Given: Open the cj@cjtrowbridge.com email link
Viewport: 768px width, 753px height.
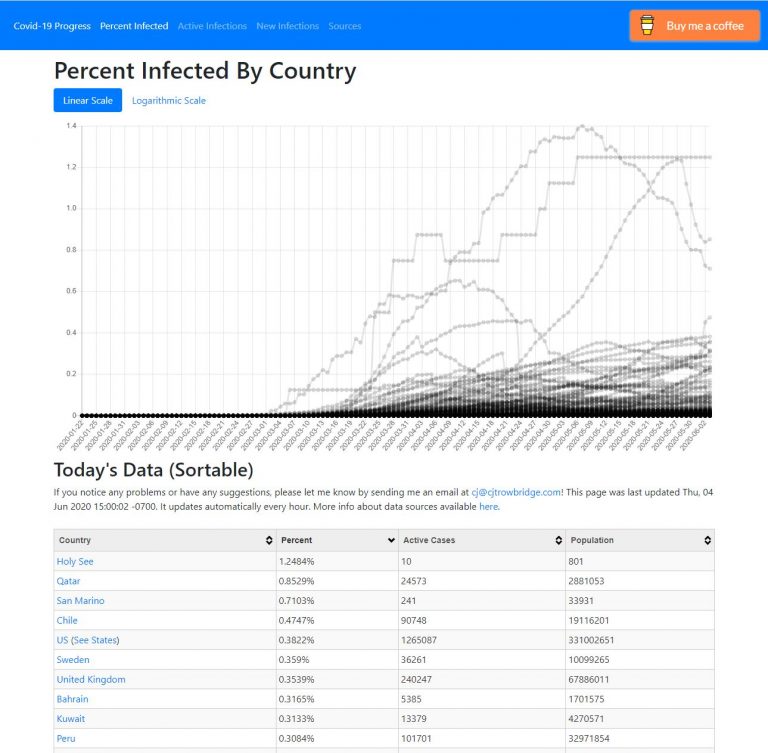Looking at the screenshot, I should (516, 492).
